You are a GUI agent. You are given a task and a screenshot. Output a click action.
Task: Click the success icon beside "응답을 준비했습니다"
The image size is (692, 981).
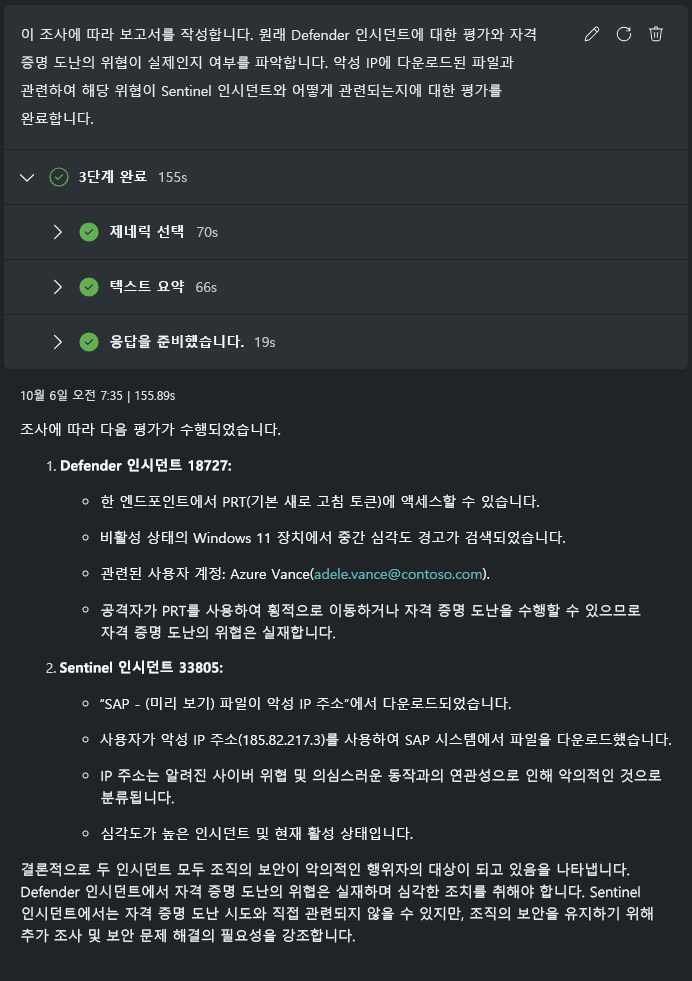89,342
